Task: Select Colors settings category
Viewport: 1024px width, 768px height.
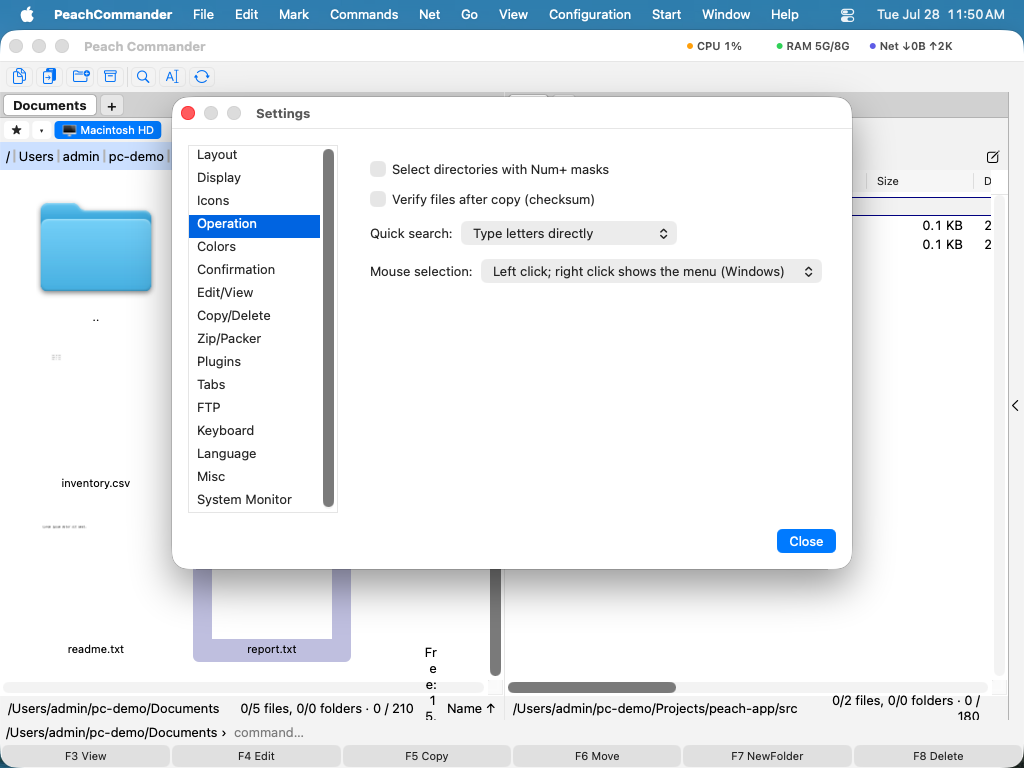Action: 254,246
